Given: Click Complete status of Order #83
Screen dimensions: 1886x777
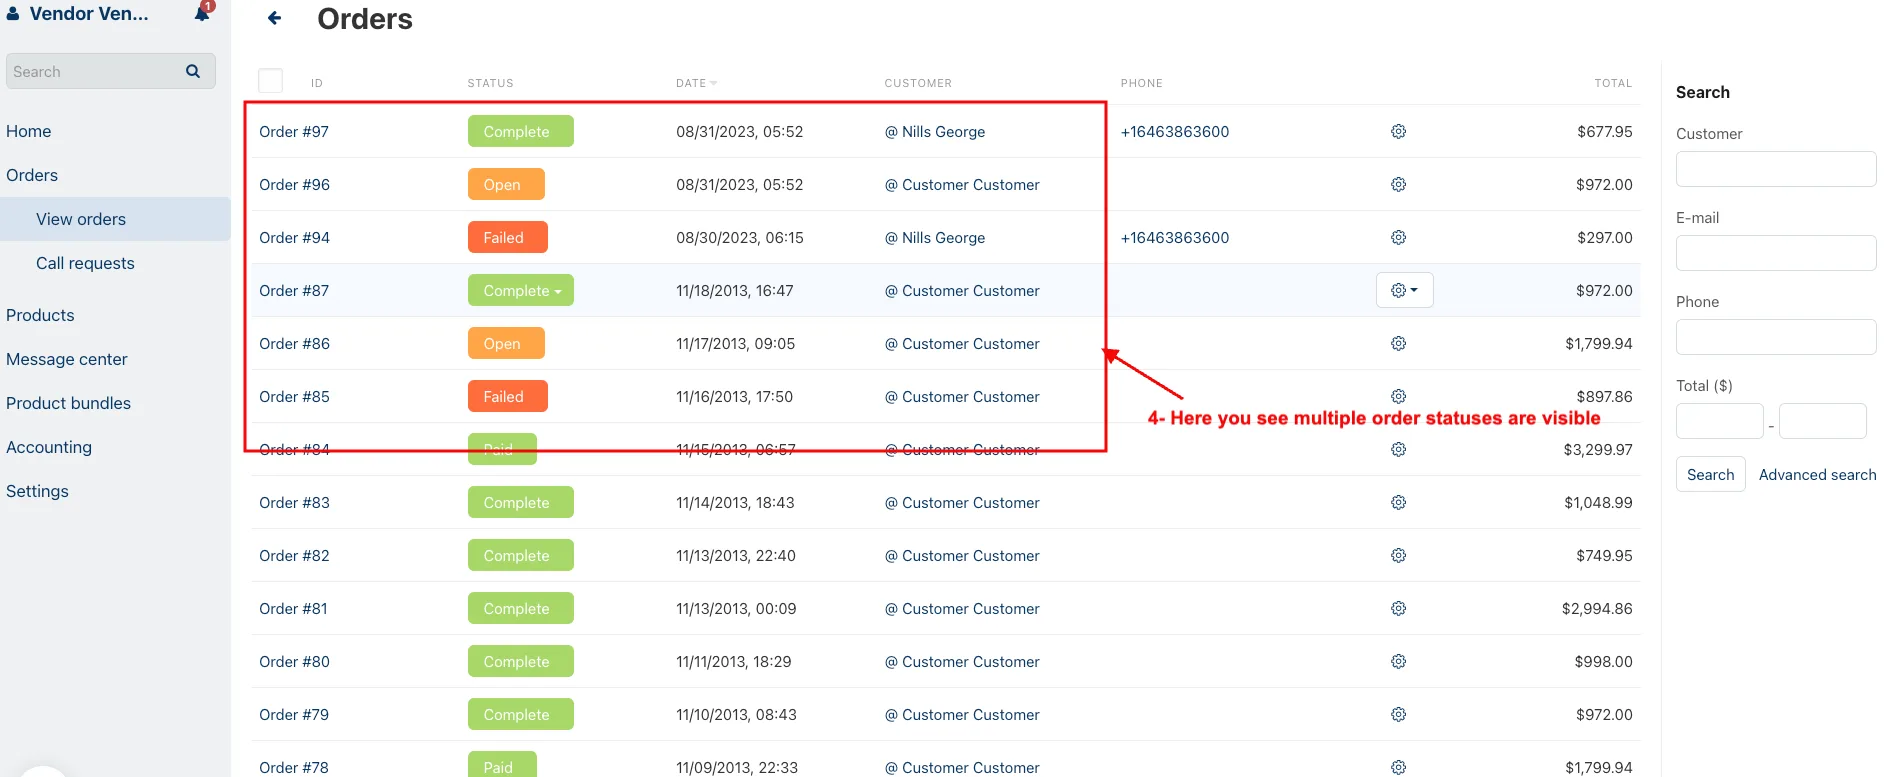Looking at the screenshot, I should [x=521, y=502].
